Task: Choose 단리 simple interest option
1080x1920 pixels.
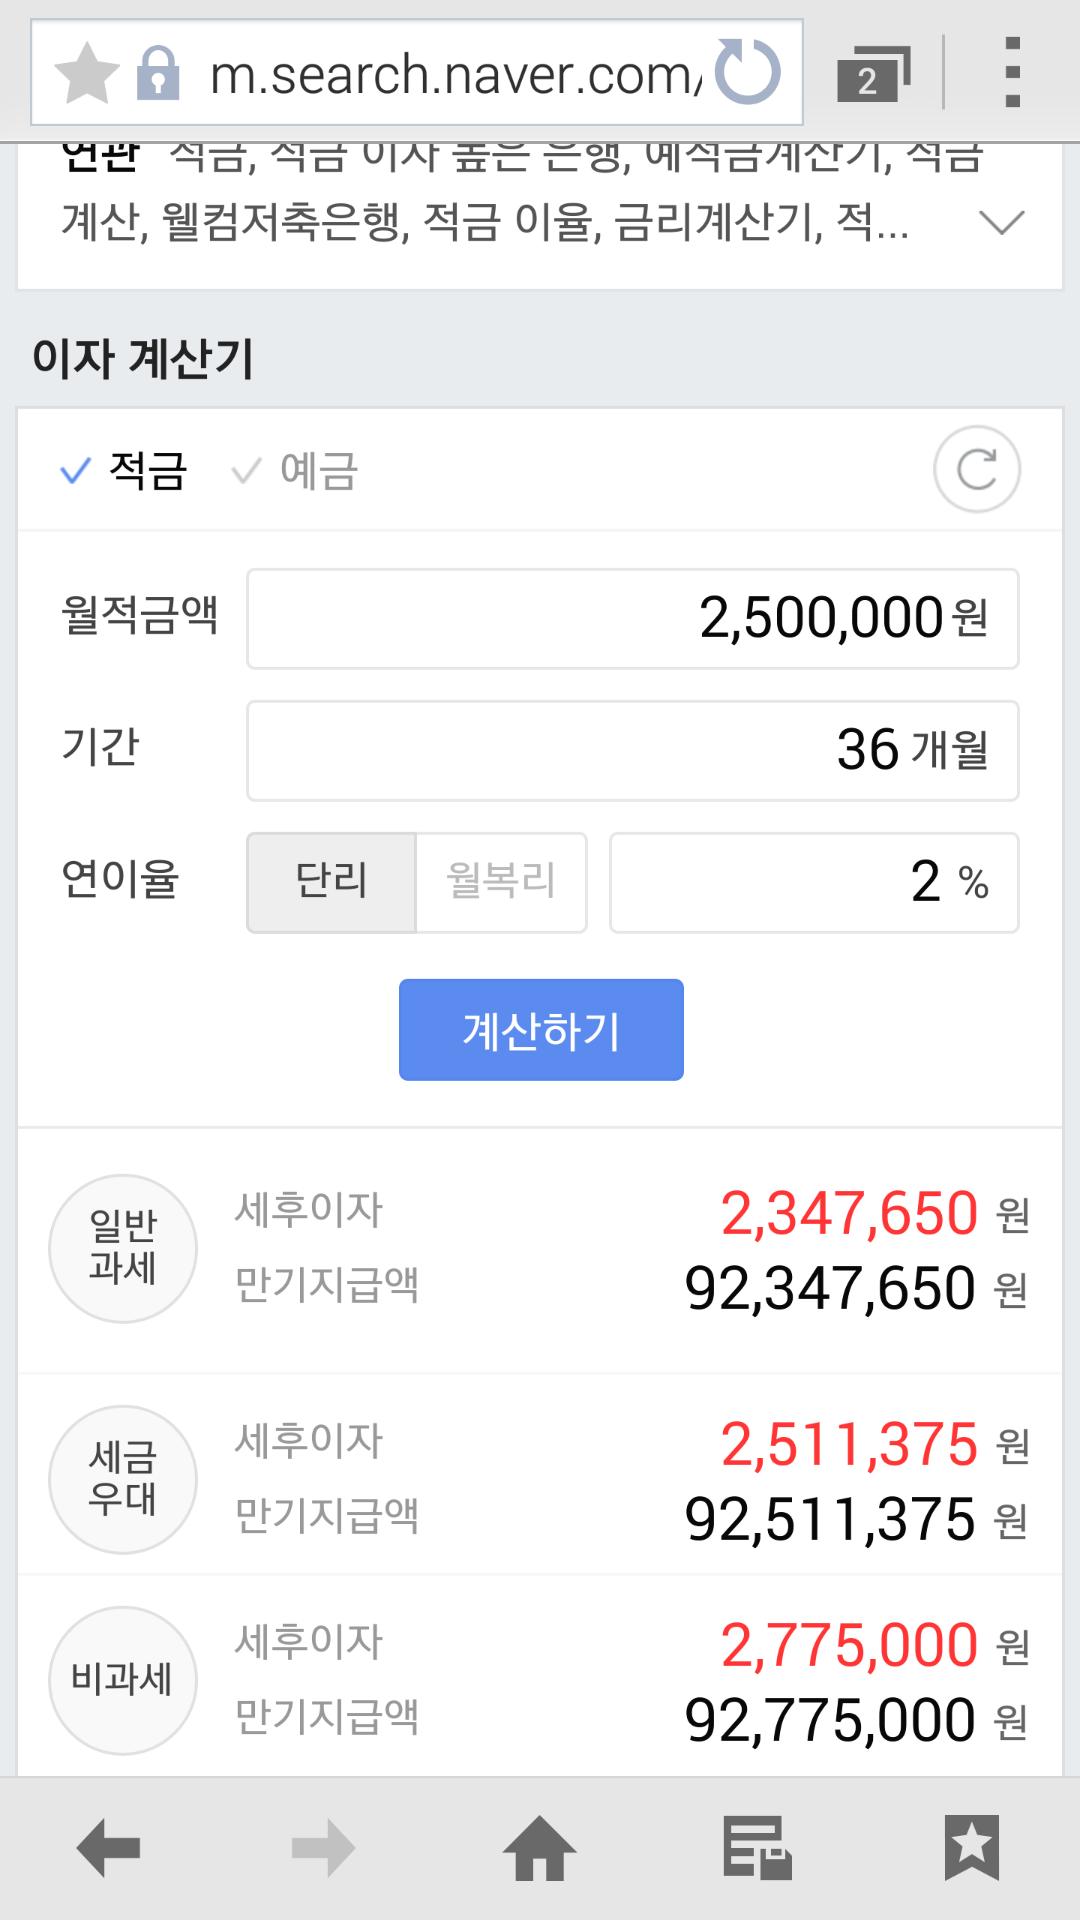Action: click(331, 882)
